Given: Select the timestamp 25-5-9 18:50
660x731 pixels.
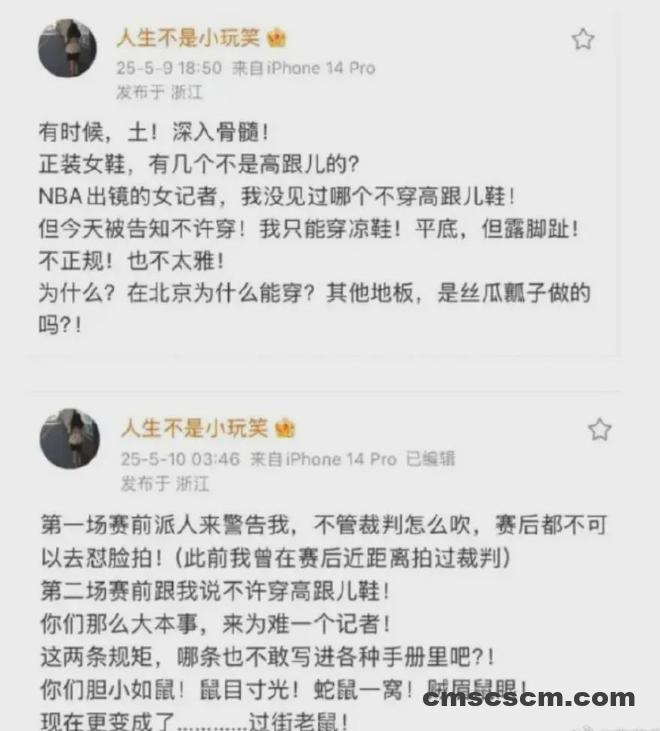Looking at the screenshot, I should click(169, 68).
